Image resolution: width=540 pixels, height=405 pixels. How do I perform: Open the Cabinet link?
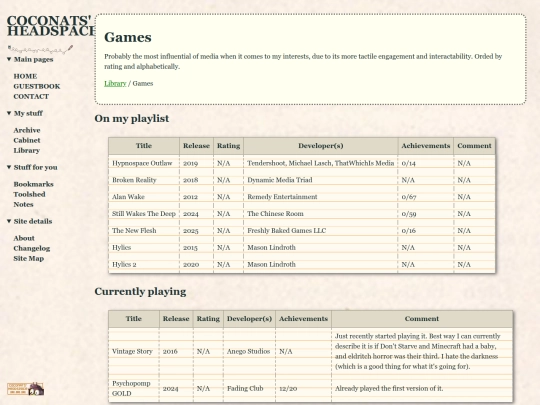(x=27, y=140)
